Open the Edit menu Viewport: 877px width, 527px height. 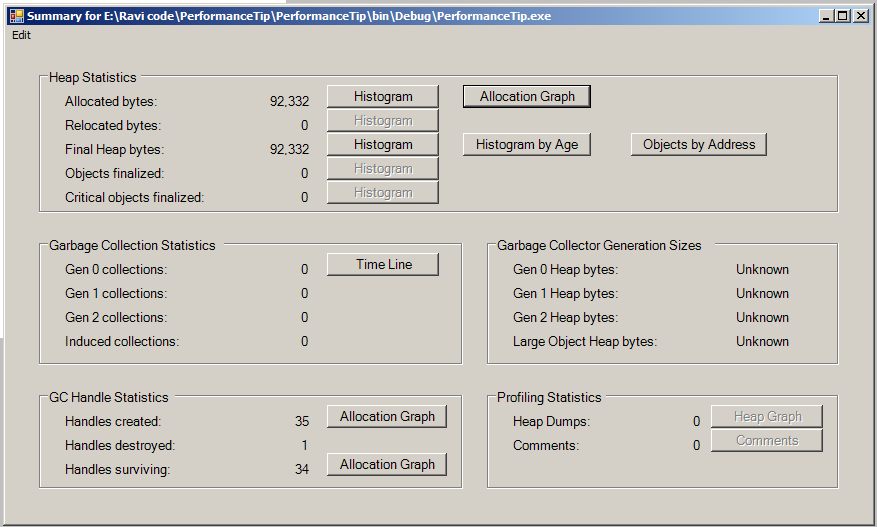tap(21, 35)
